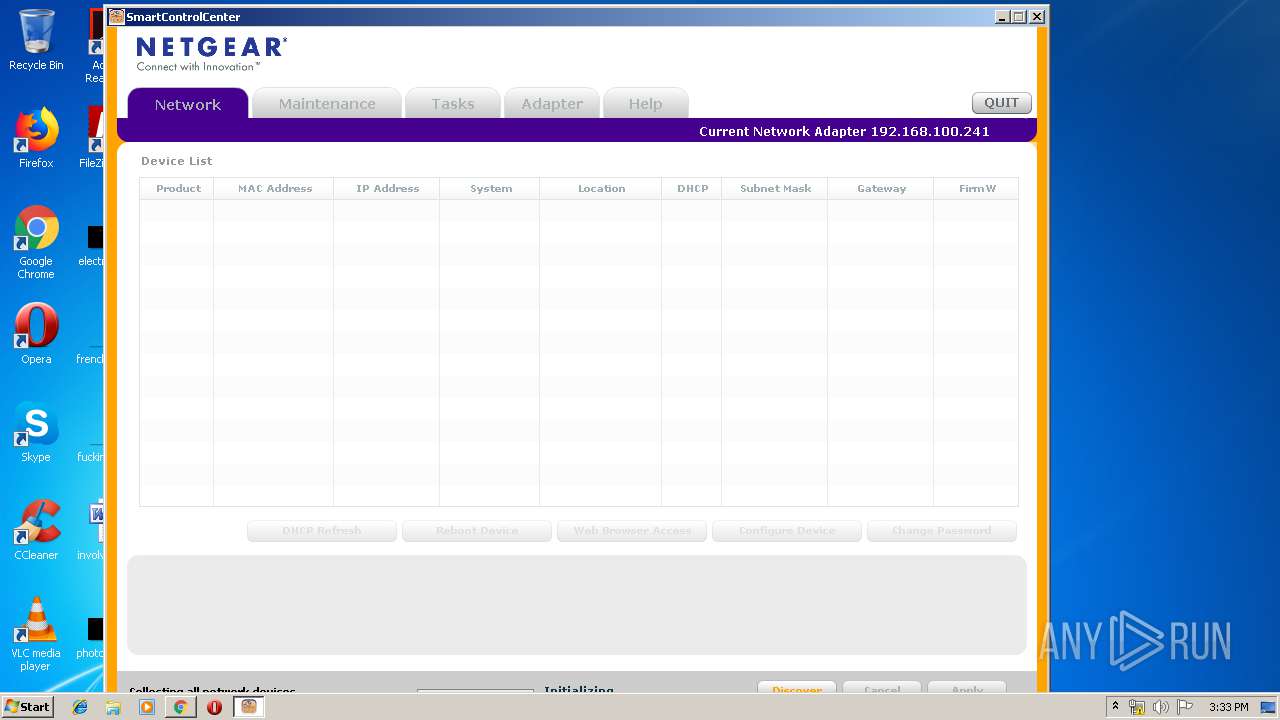Viewport: 1280px width, 720px height.
Task: Click Chrome icon in the taskbar
Action: click(180, 707)
